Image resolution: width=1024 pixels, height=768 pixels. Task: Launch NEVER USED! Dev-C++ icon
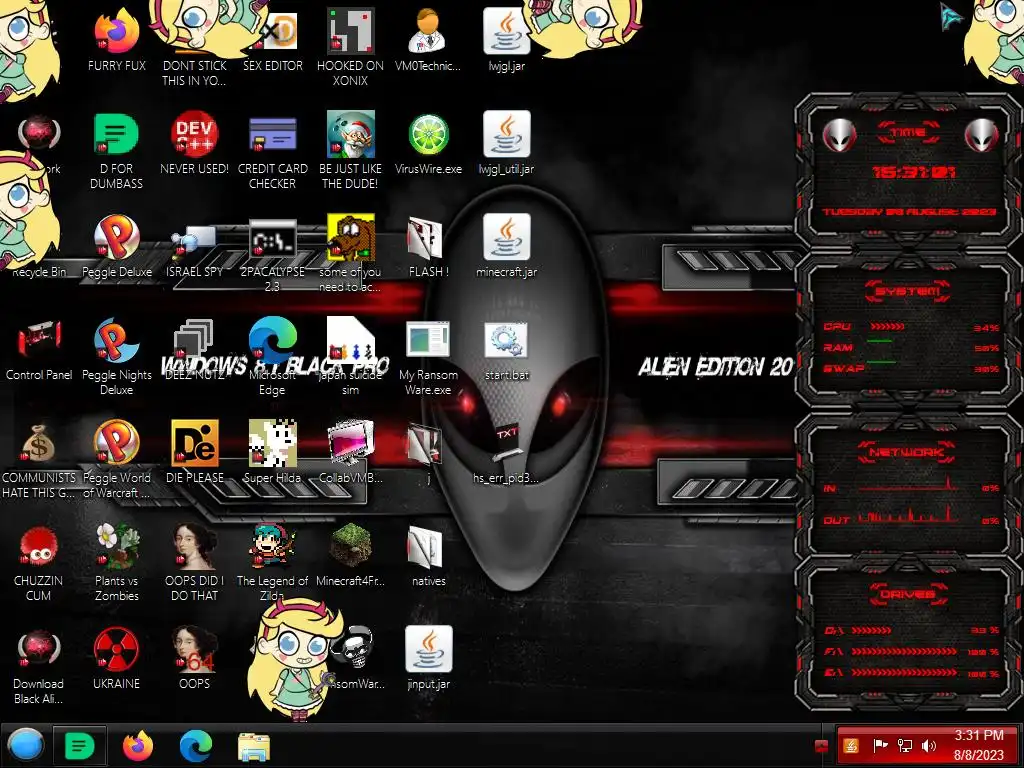coord(195,135)
